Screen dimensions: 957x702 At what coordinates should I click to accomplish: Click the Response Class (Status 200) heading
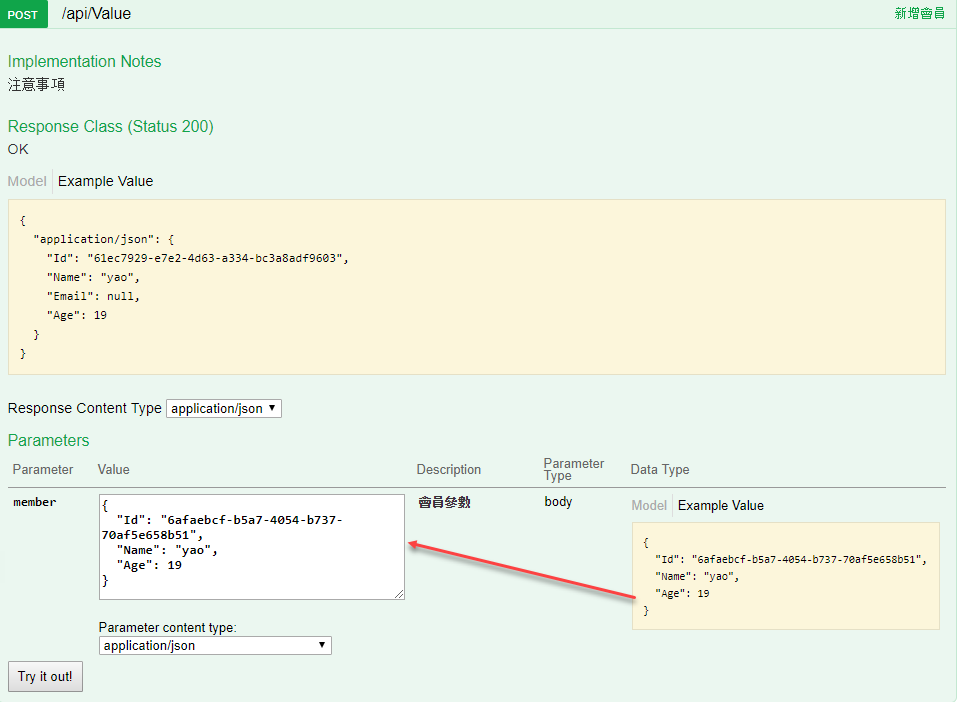click(x=110, y=126)
